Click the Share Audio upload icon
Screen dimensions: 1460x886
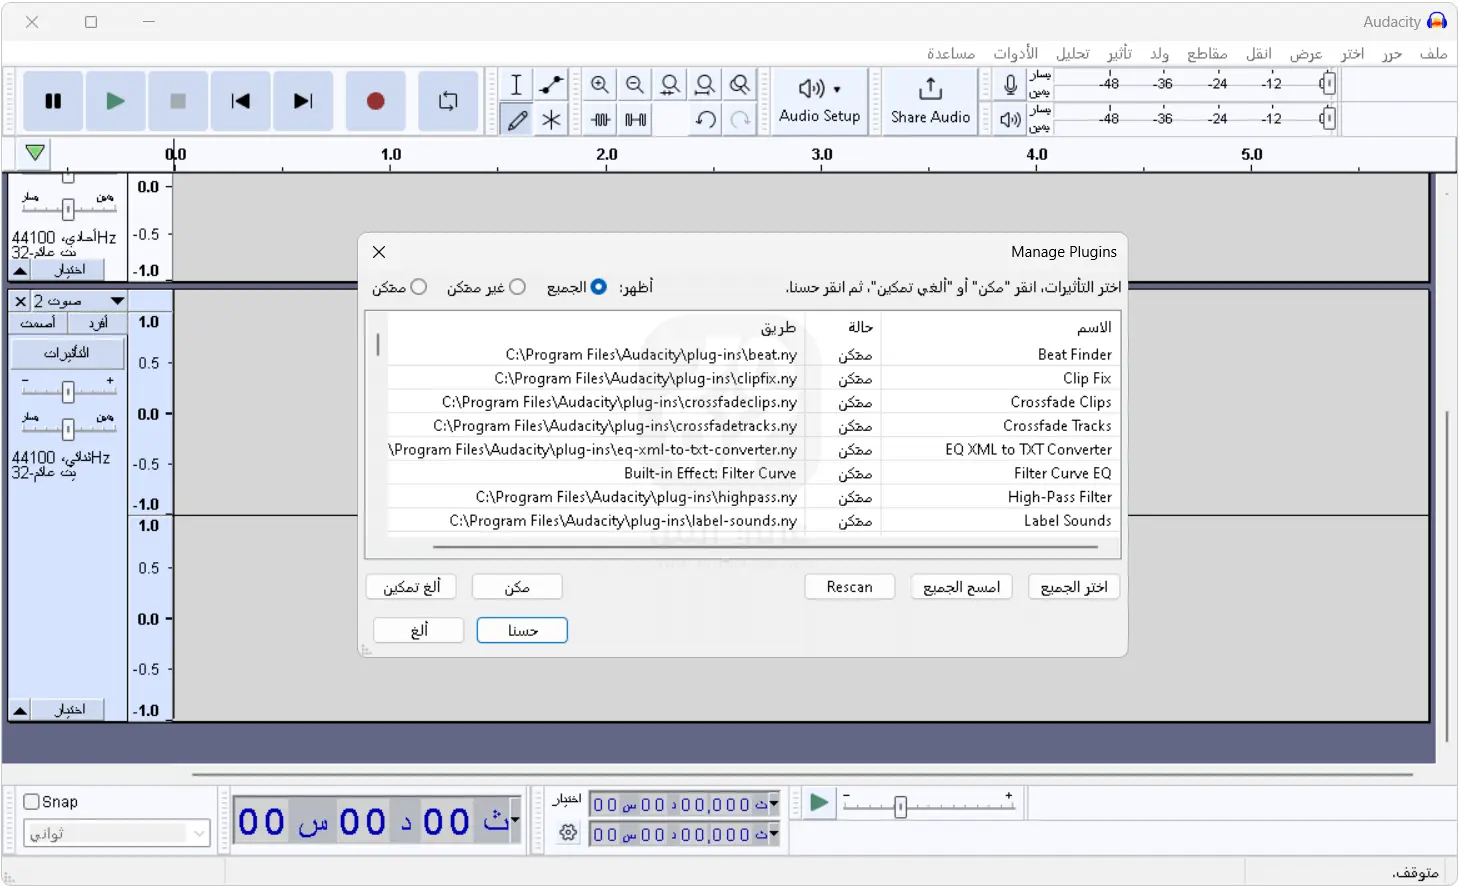point(930,88)
